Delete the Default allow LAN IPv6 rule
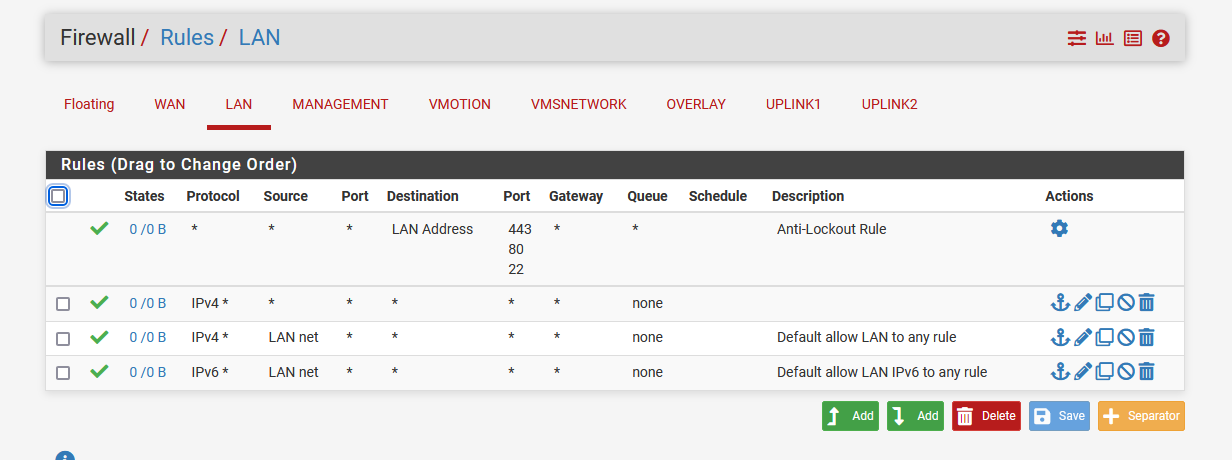 click(x=1146, y=371)
